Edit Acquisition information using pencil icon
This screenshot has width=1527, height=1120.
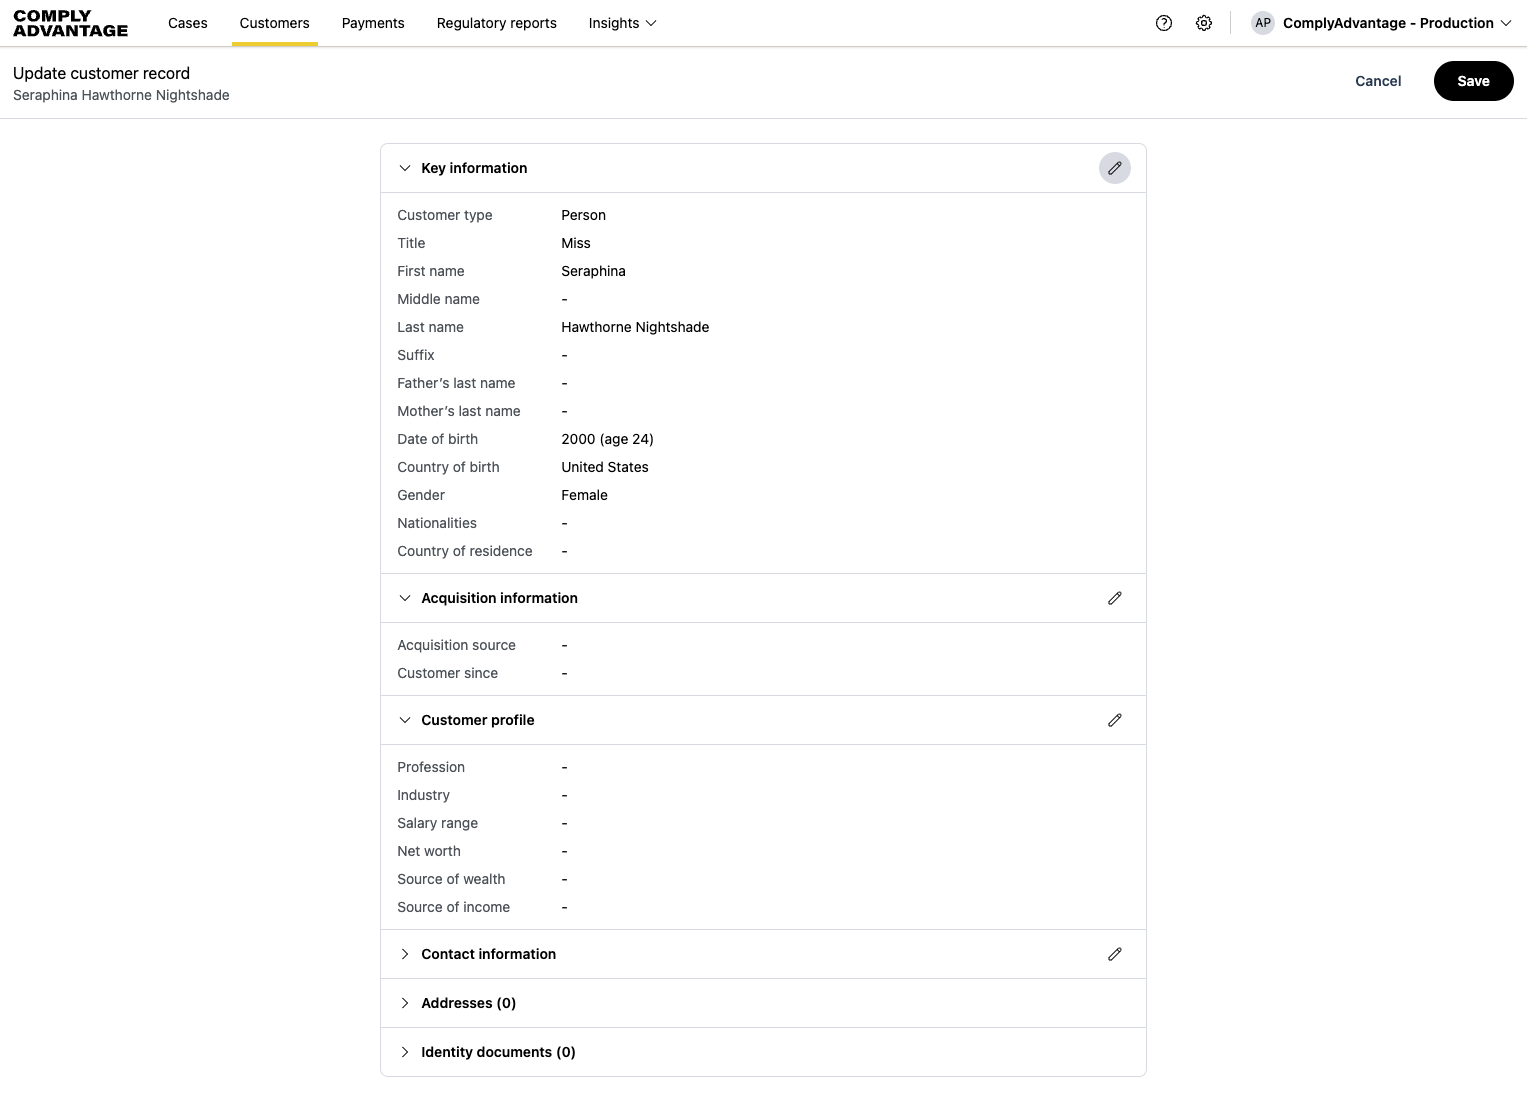[1115, 598]
